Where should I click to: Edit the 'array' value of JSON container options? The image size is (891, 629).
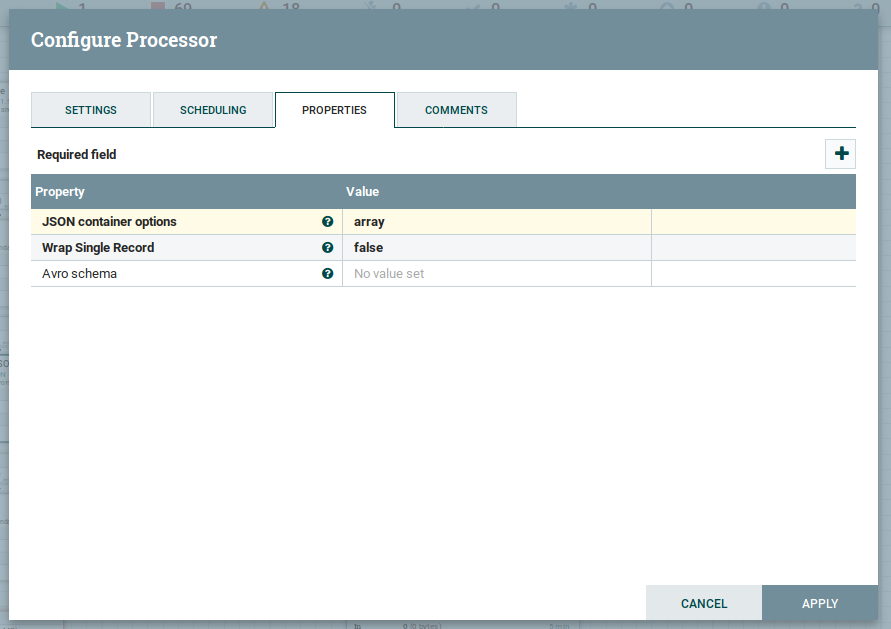tap(496, 222)
